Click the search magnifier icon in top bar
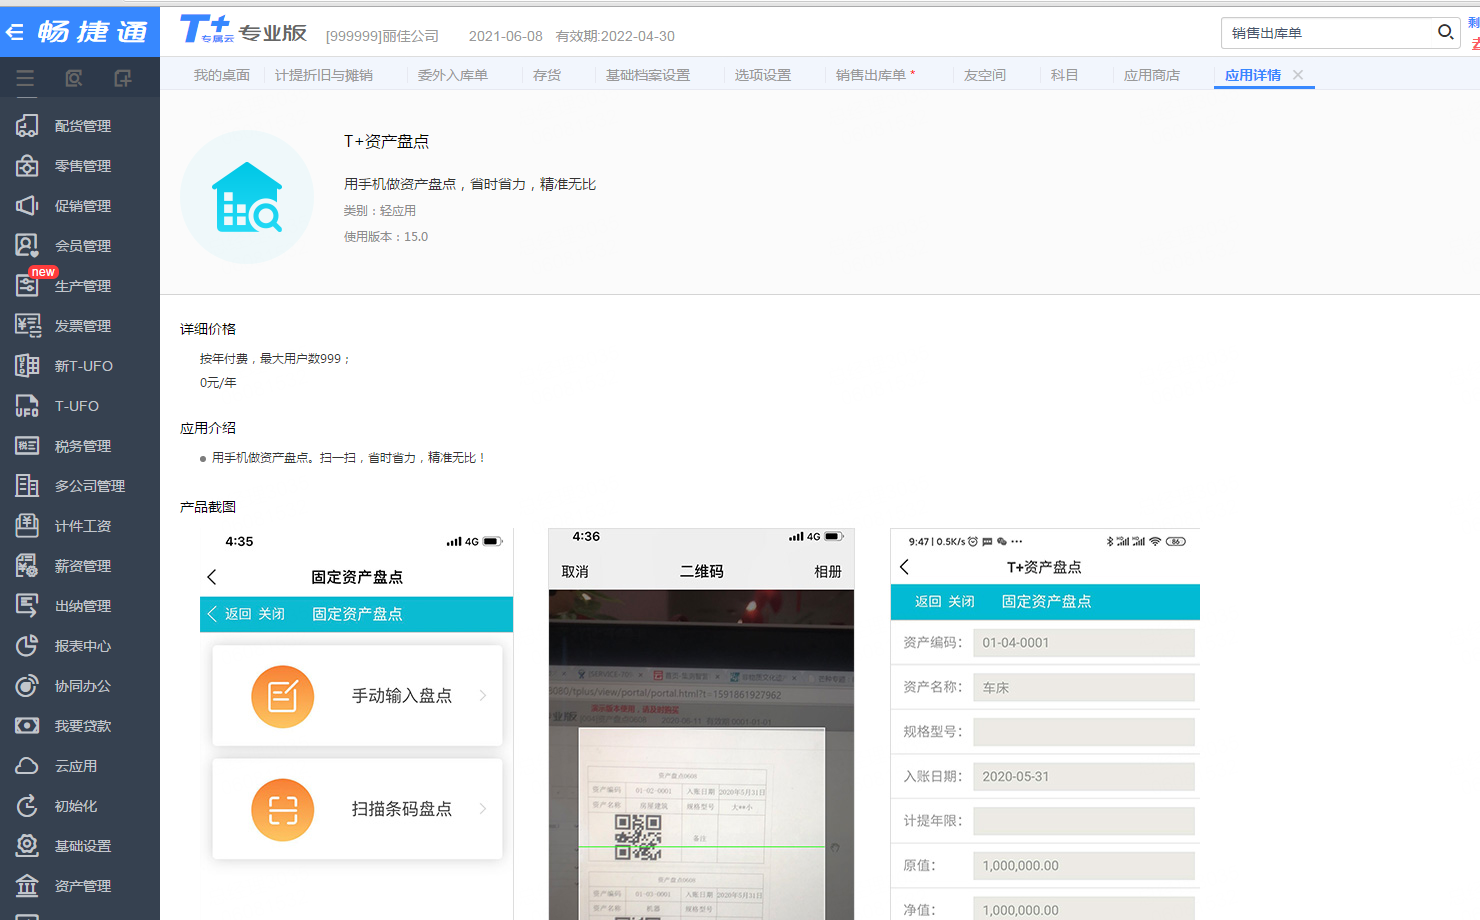This screenshot has width=1480, height=920. [x=1445, y=32]
